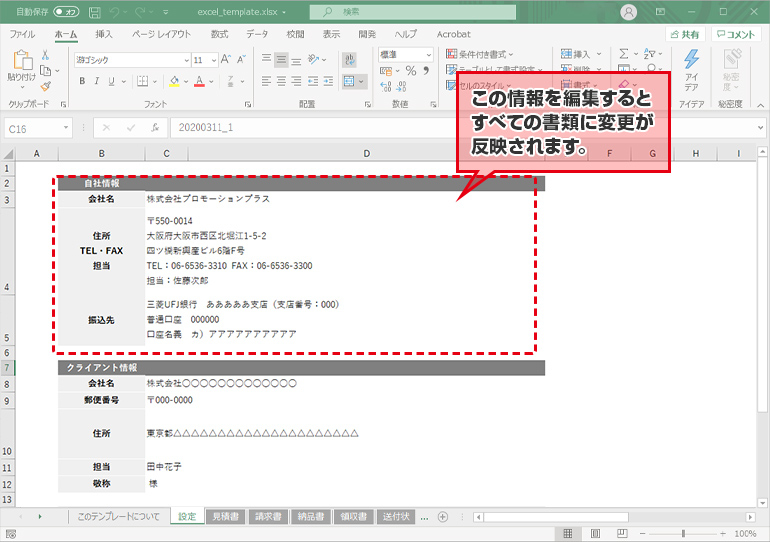Open Merge & Center dropdown arrow
Image resolution: width=770 pixels, height=542 pixels.
coord(362,81)
